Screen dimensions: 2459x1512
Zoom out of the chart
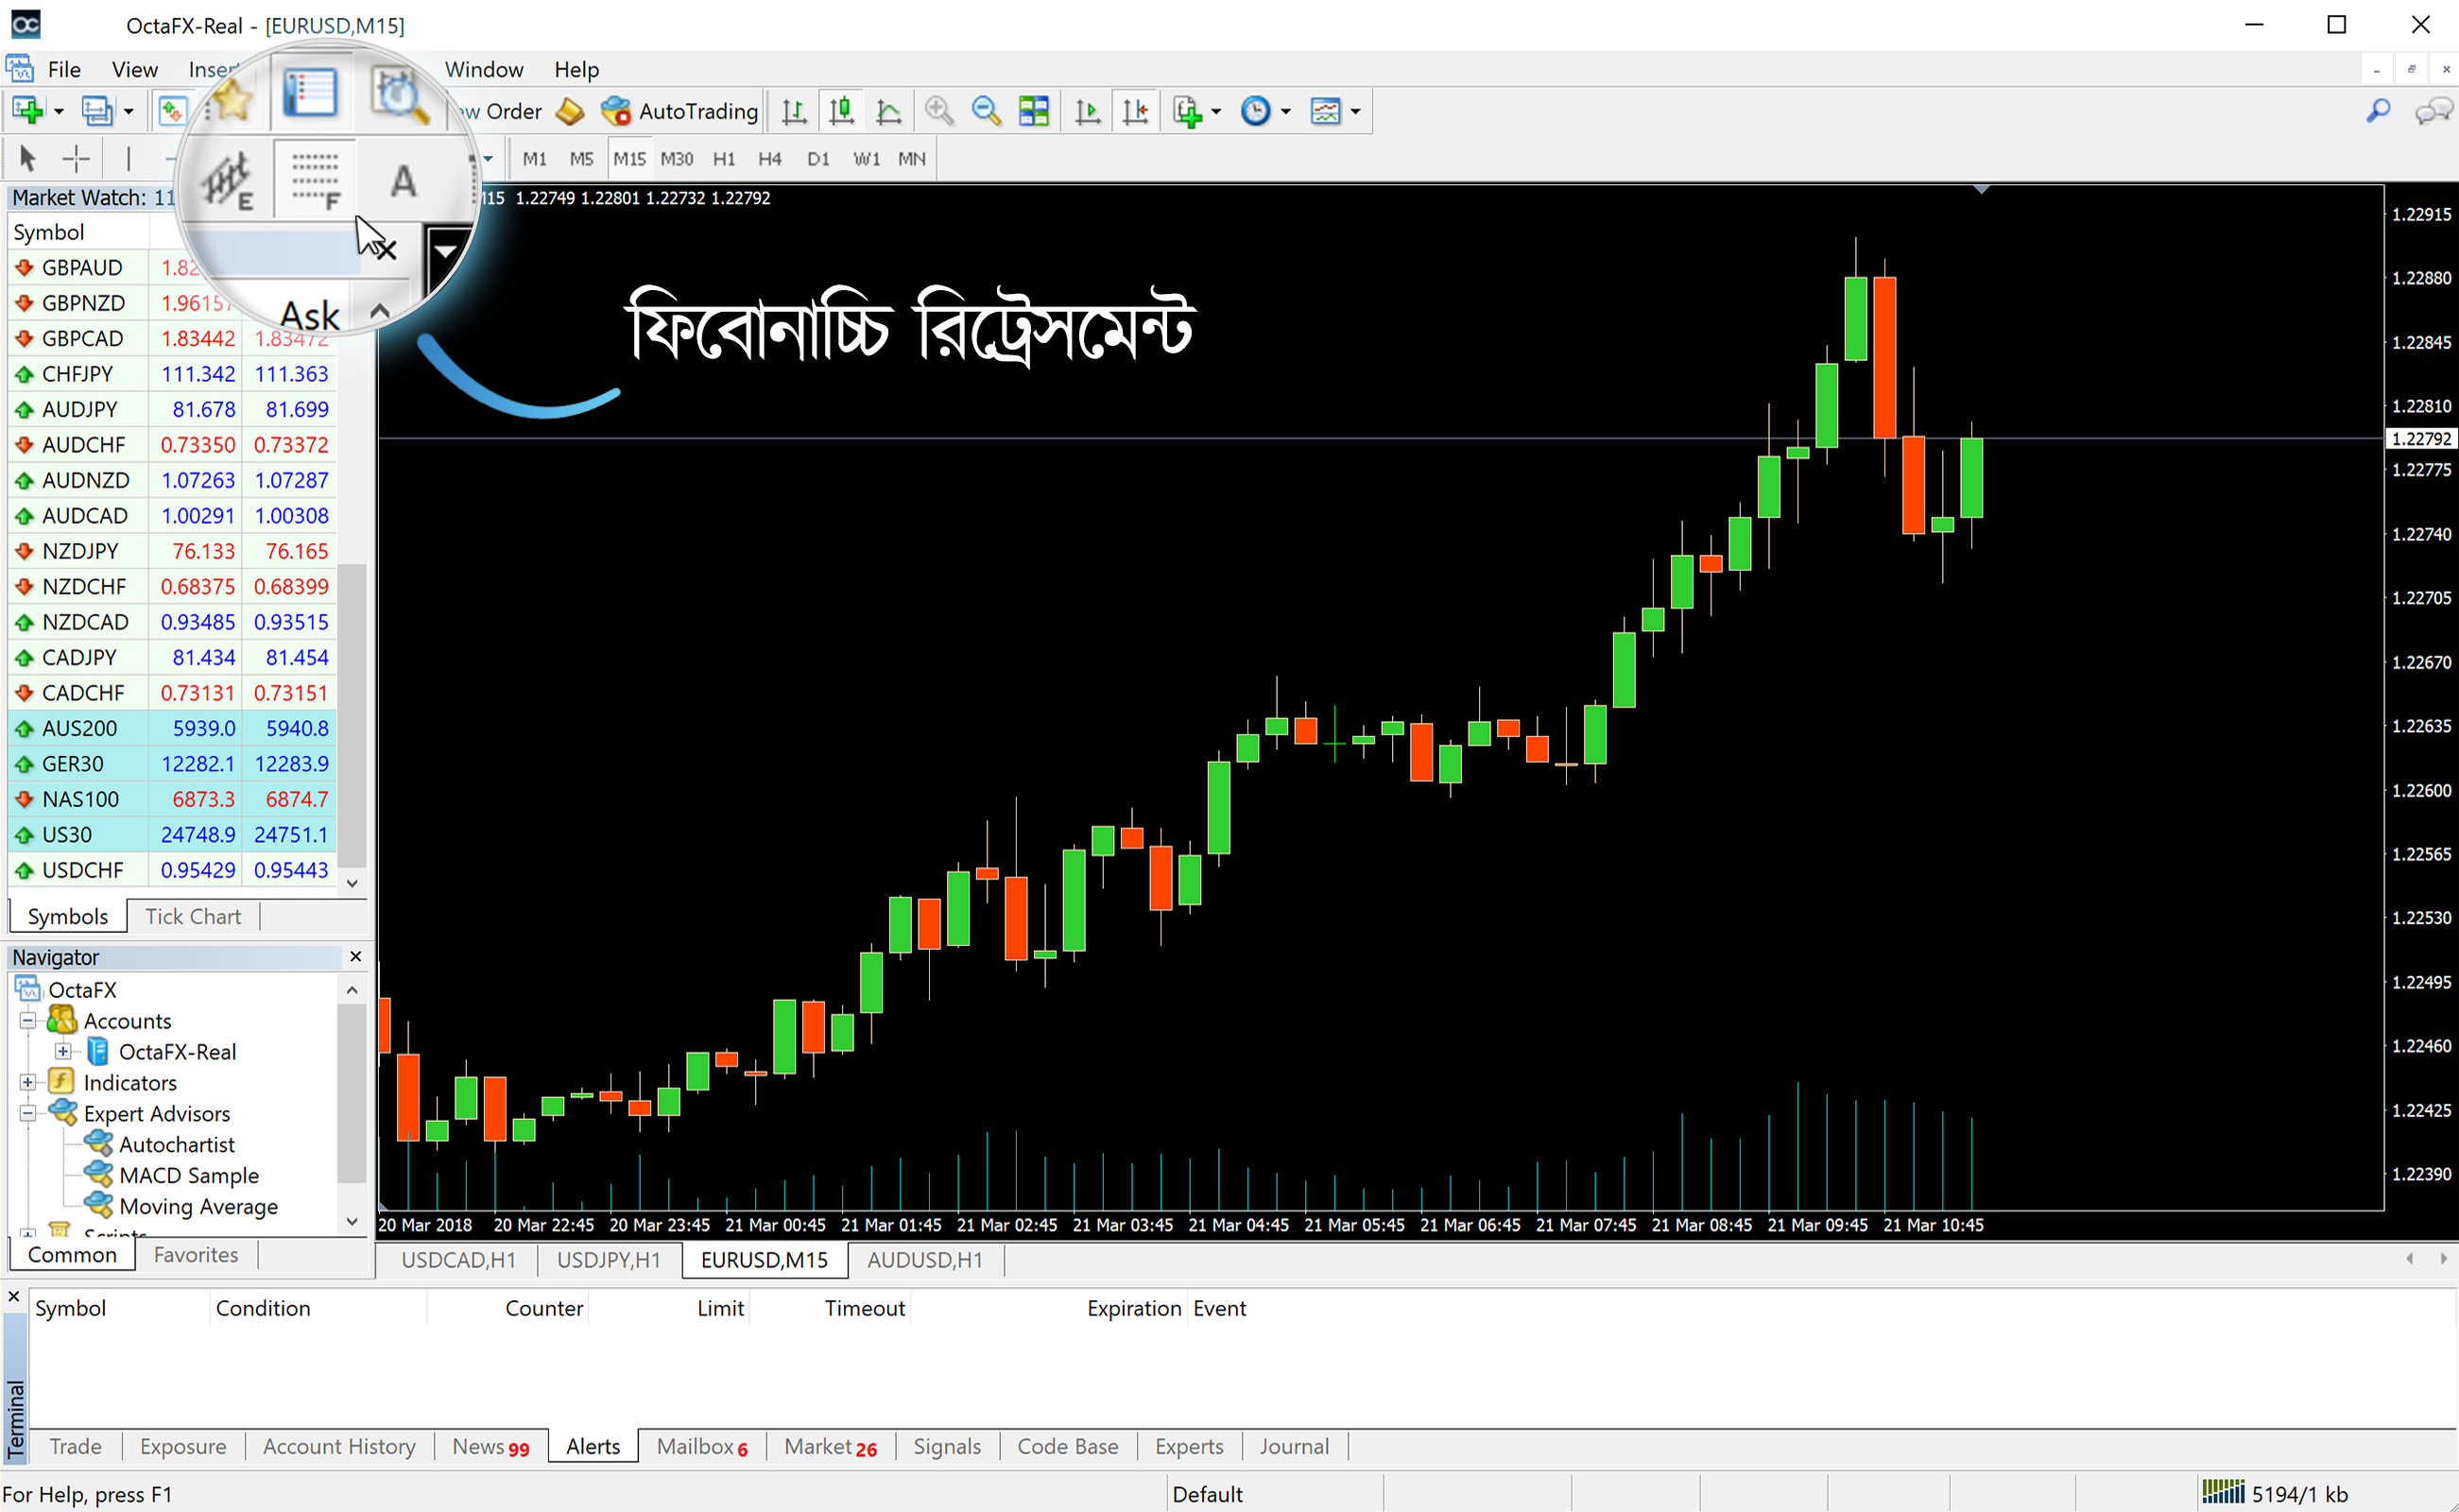click(x=986, y=111)
